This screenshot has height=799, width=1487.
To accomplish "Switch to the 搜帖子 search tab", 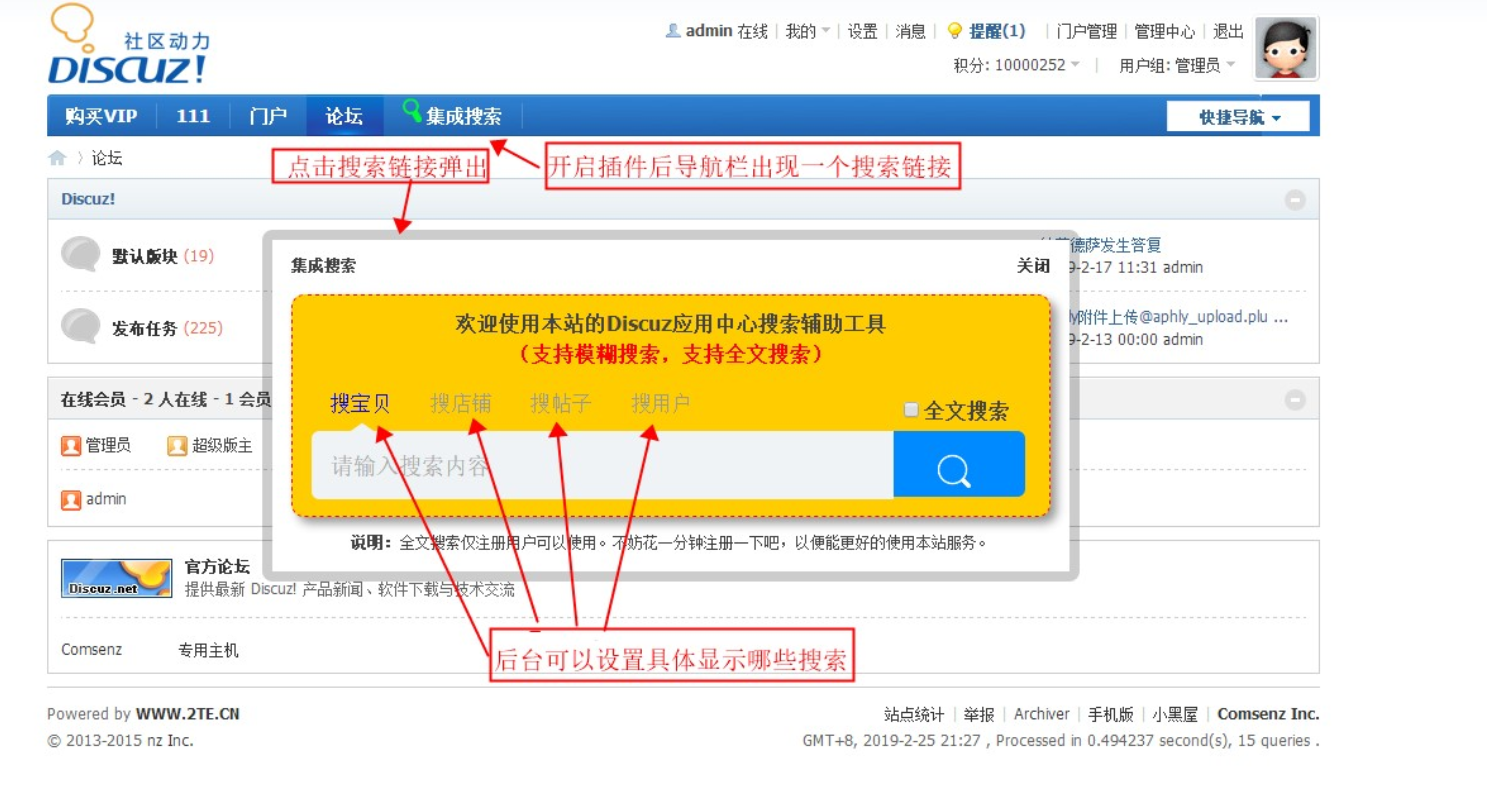I will [560, 403].
